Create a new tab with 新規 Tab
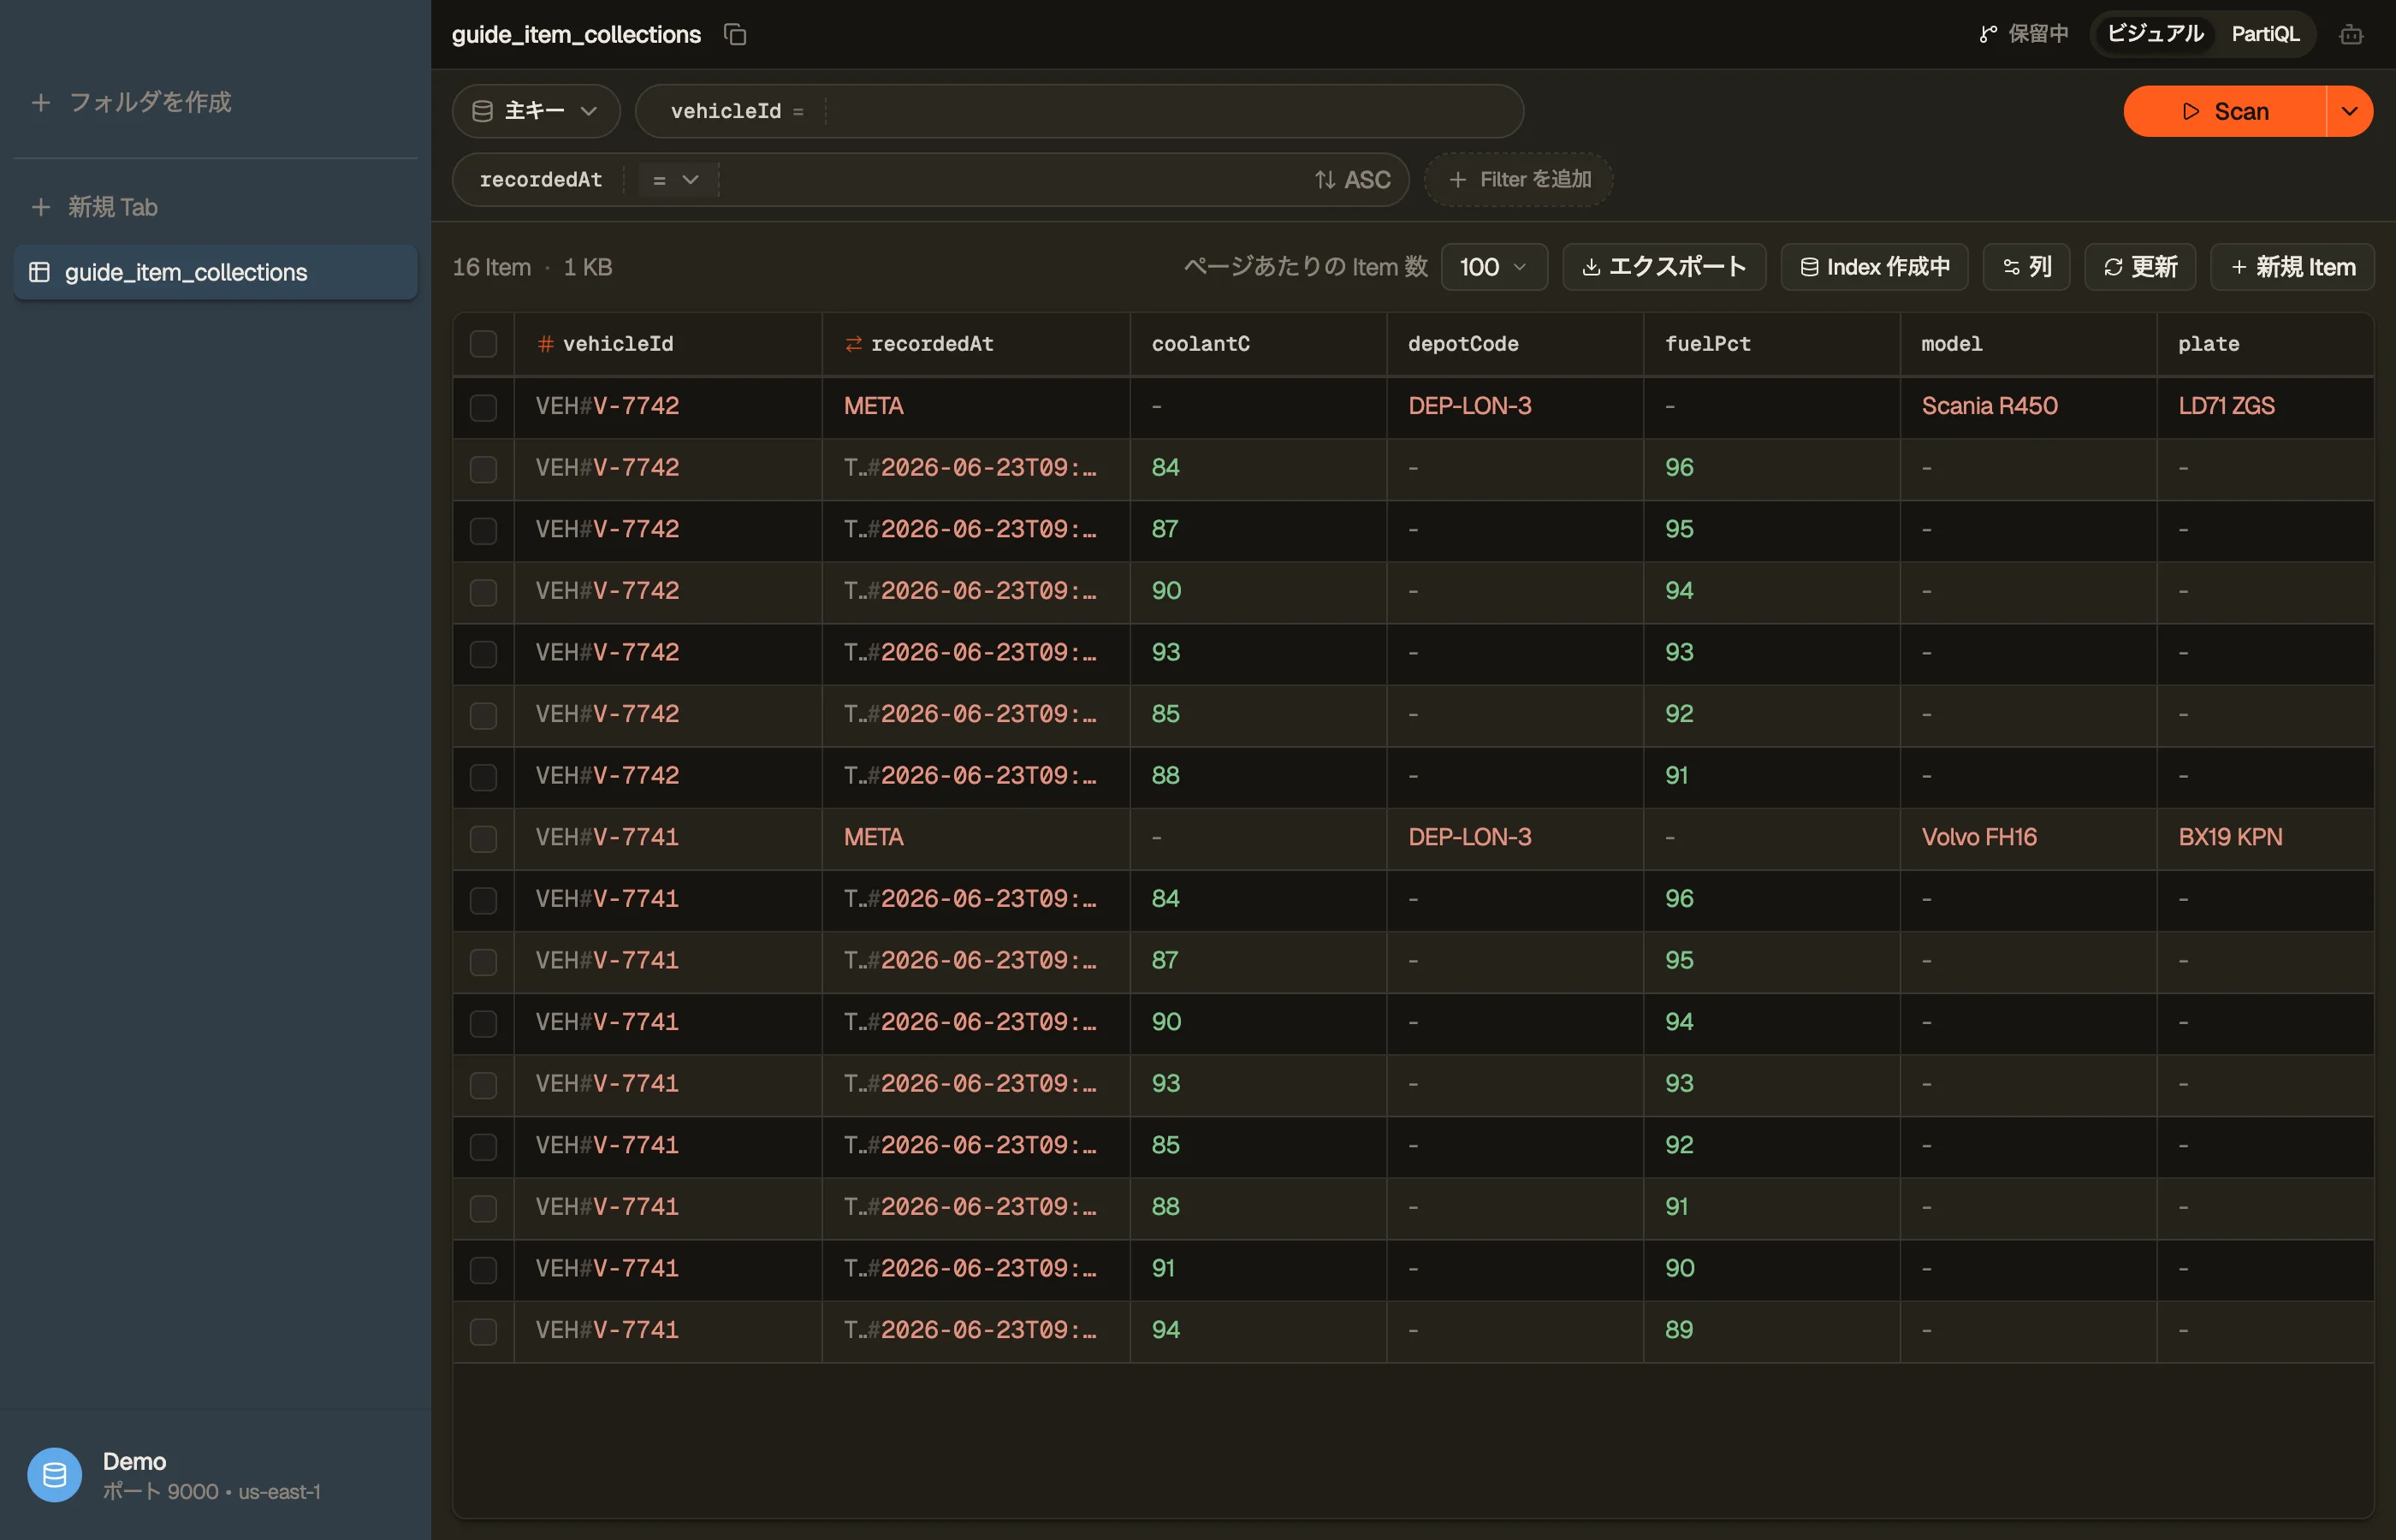2396x1540 pixels. click(95, 207)
